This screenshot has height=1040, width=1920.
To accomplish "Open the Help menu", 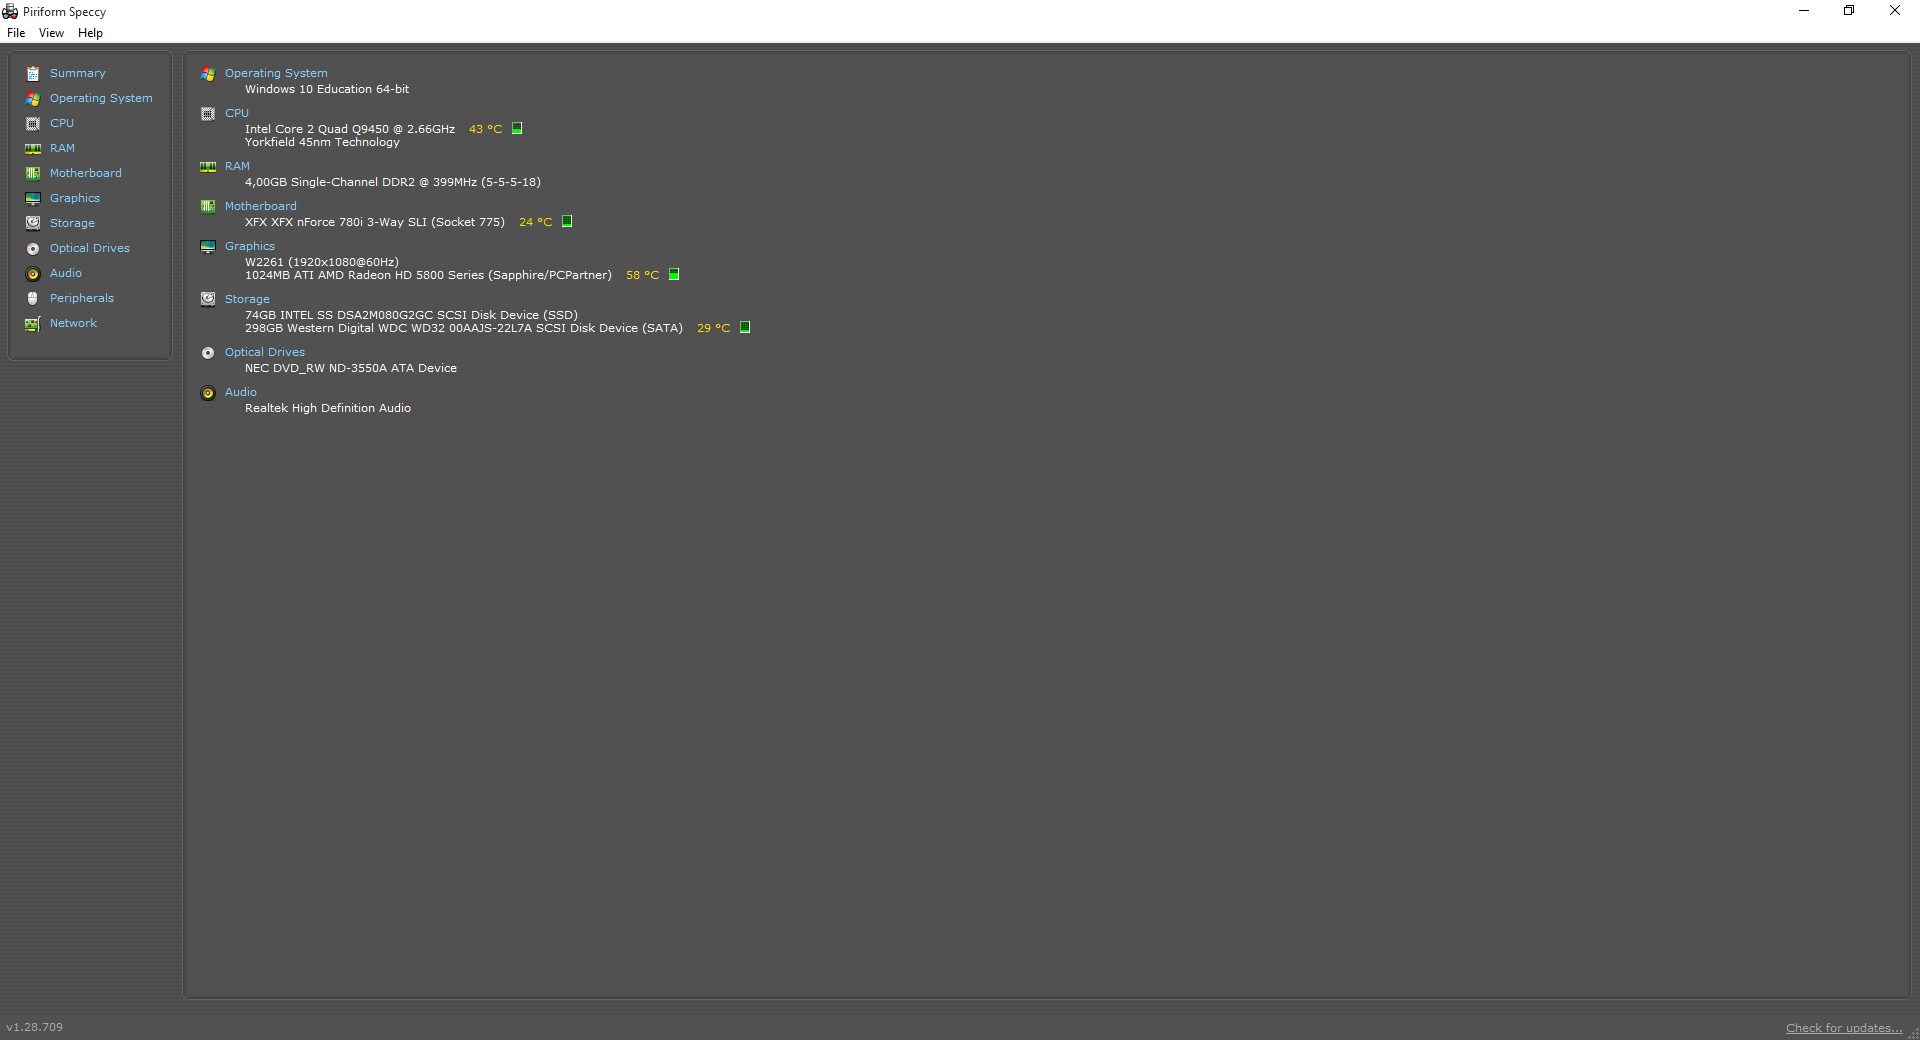I will pos(90,33).
